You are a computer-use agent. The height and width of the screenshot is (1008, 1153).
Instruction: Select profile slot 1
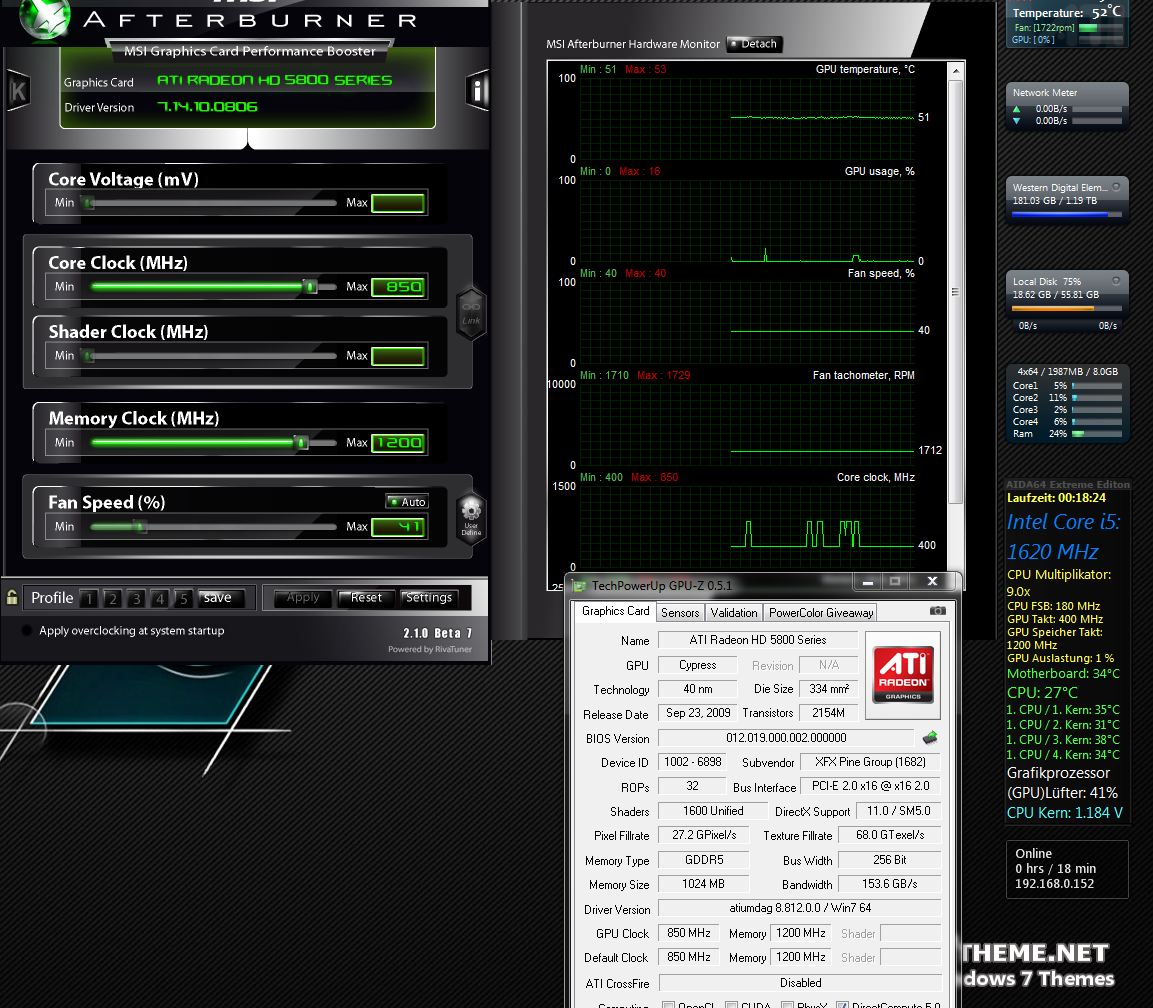[x=88, y=598]
